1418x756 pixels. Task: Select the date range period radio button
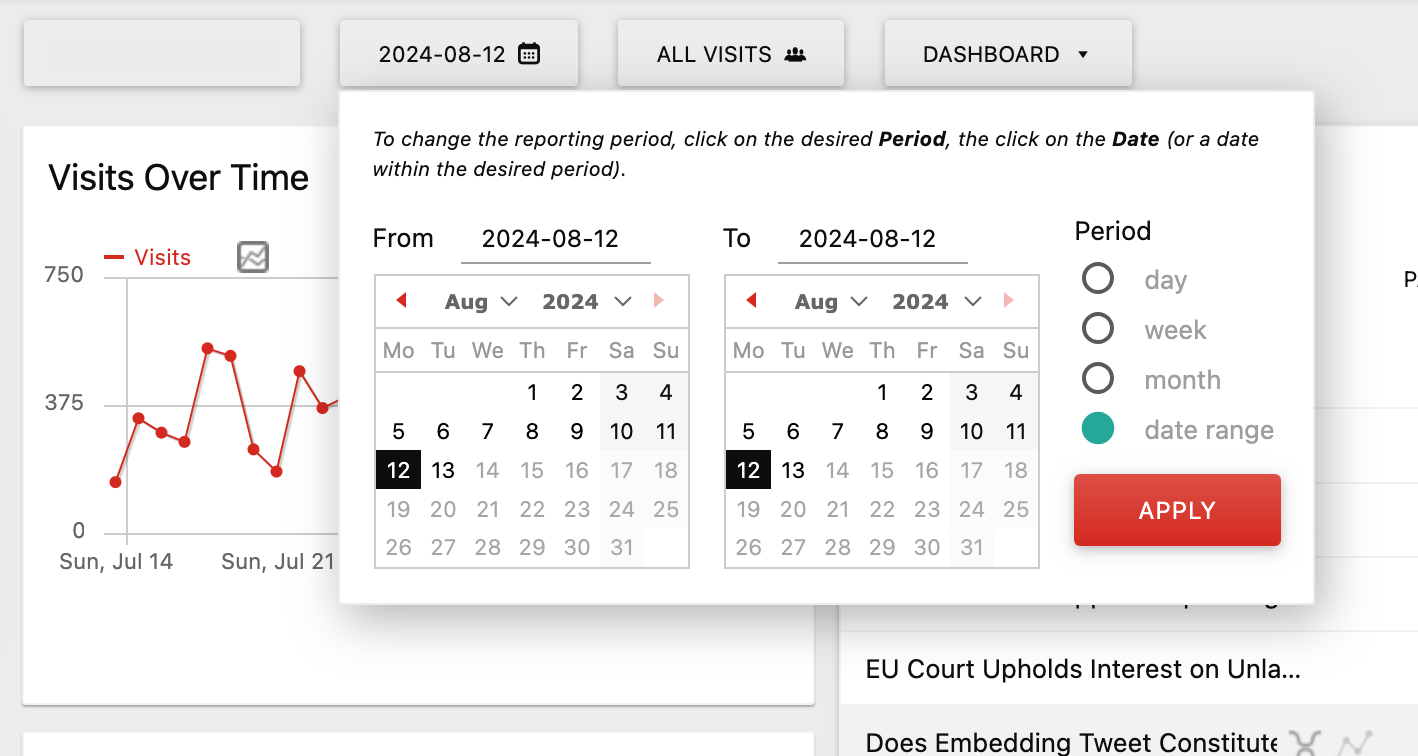tap(1098, 430)
